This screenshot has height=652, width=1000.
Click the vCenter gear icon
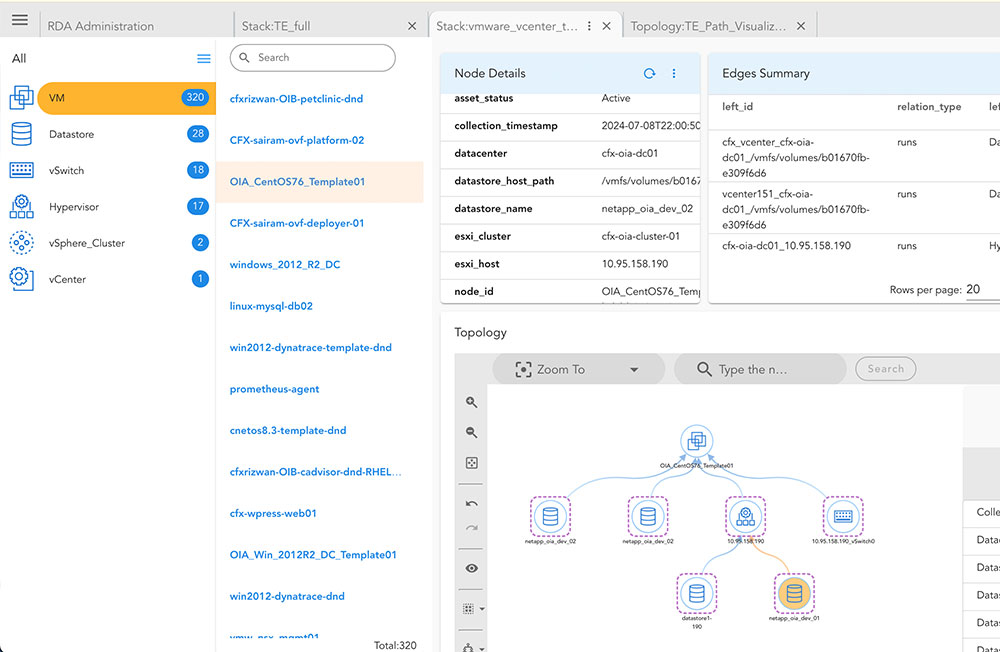click(21, 279)
